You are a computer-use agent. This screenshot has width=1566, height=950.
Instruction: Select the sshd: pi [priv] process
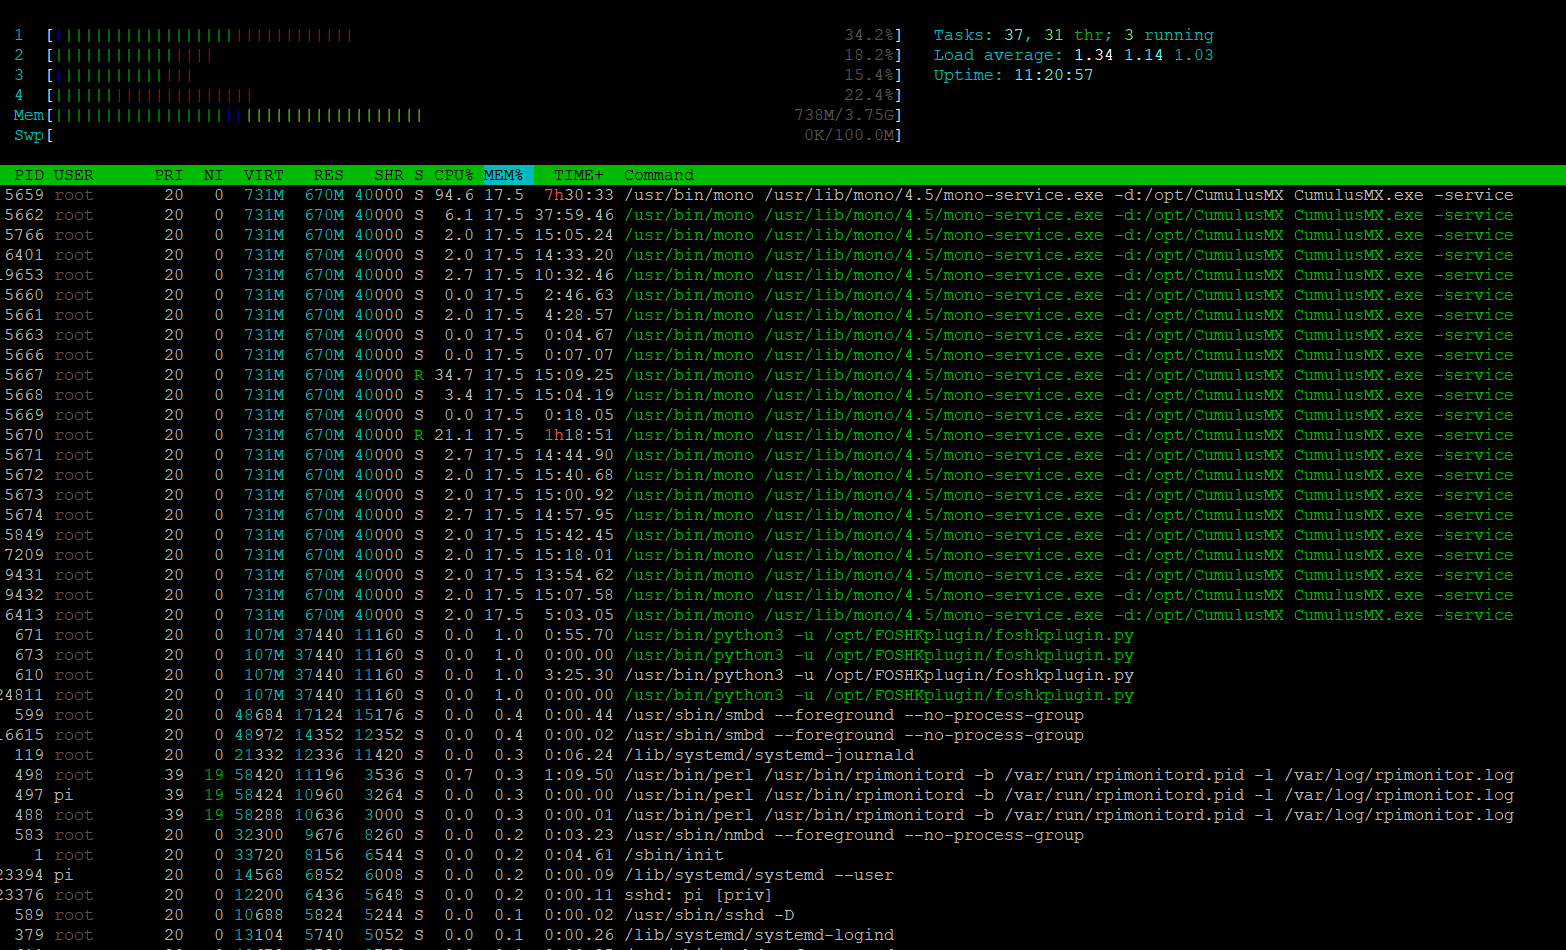[400, 894]
